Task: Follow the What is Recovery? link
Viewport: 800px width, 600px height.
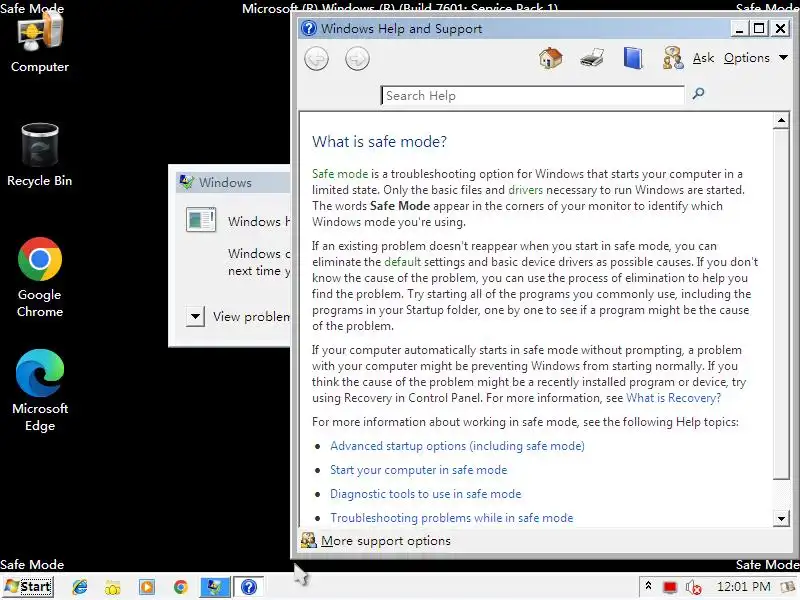Action: coord(673,397)
